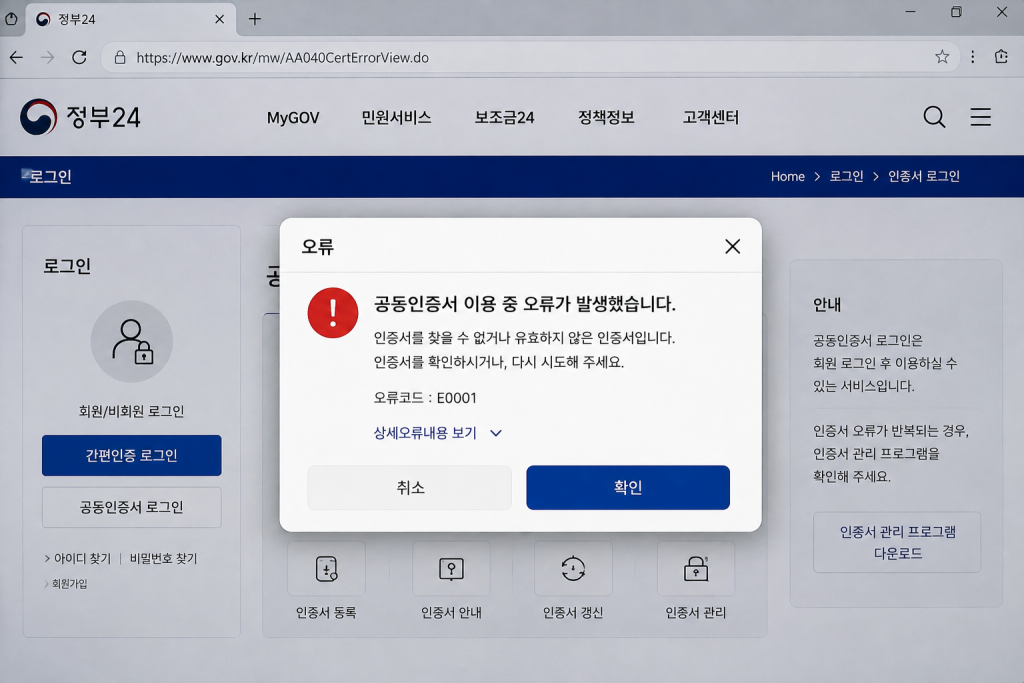Image resolution: width=1024 pixels, height=683 pixels.
Task: Click the extensions icon in toolbar
Action: pyautogui.click(x=1001, y=57)
